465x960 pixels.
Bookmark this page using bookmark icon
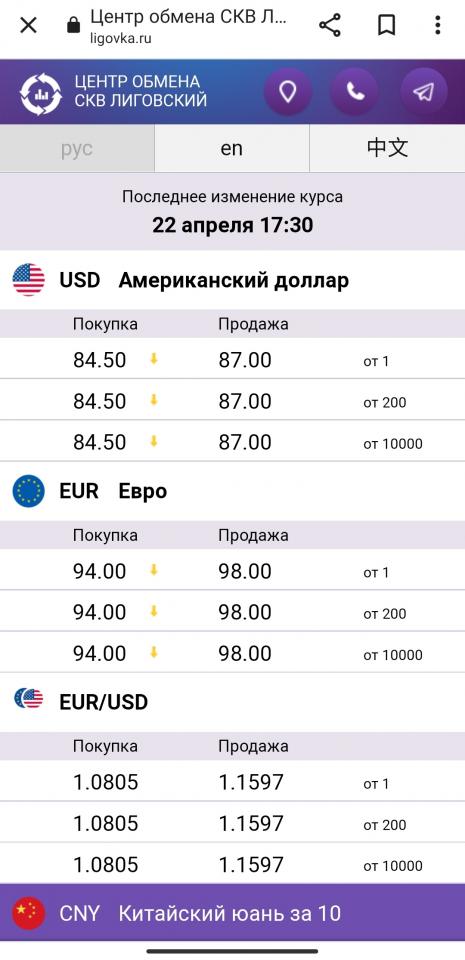(386, 26)
